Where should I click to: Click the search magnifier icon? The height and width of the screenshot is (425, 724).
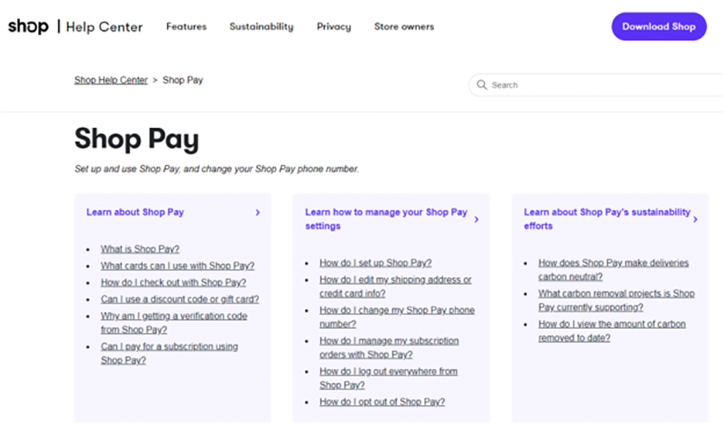click(x=482, y=85)
